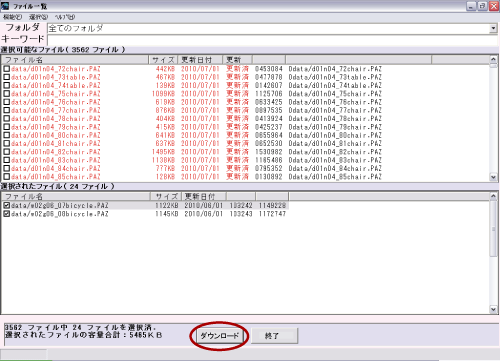Click ファイル名 header in selected files list
500x361 pixels.
76,196
